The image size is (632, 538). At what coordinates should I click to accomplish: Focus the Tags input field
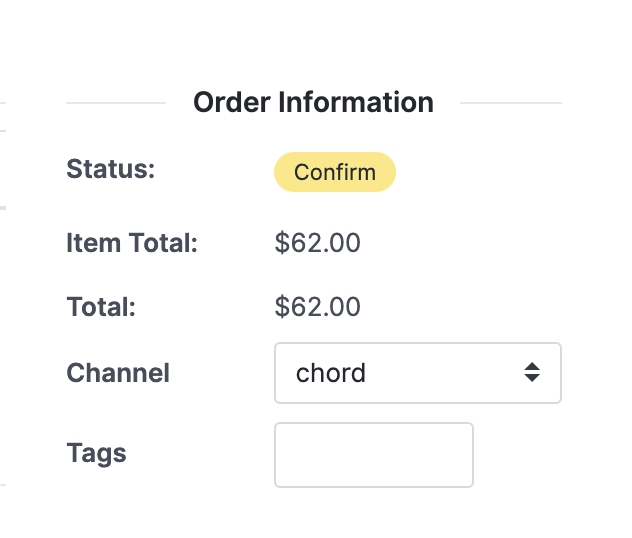373,454
